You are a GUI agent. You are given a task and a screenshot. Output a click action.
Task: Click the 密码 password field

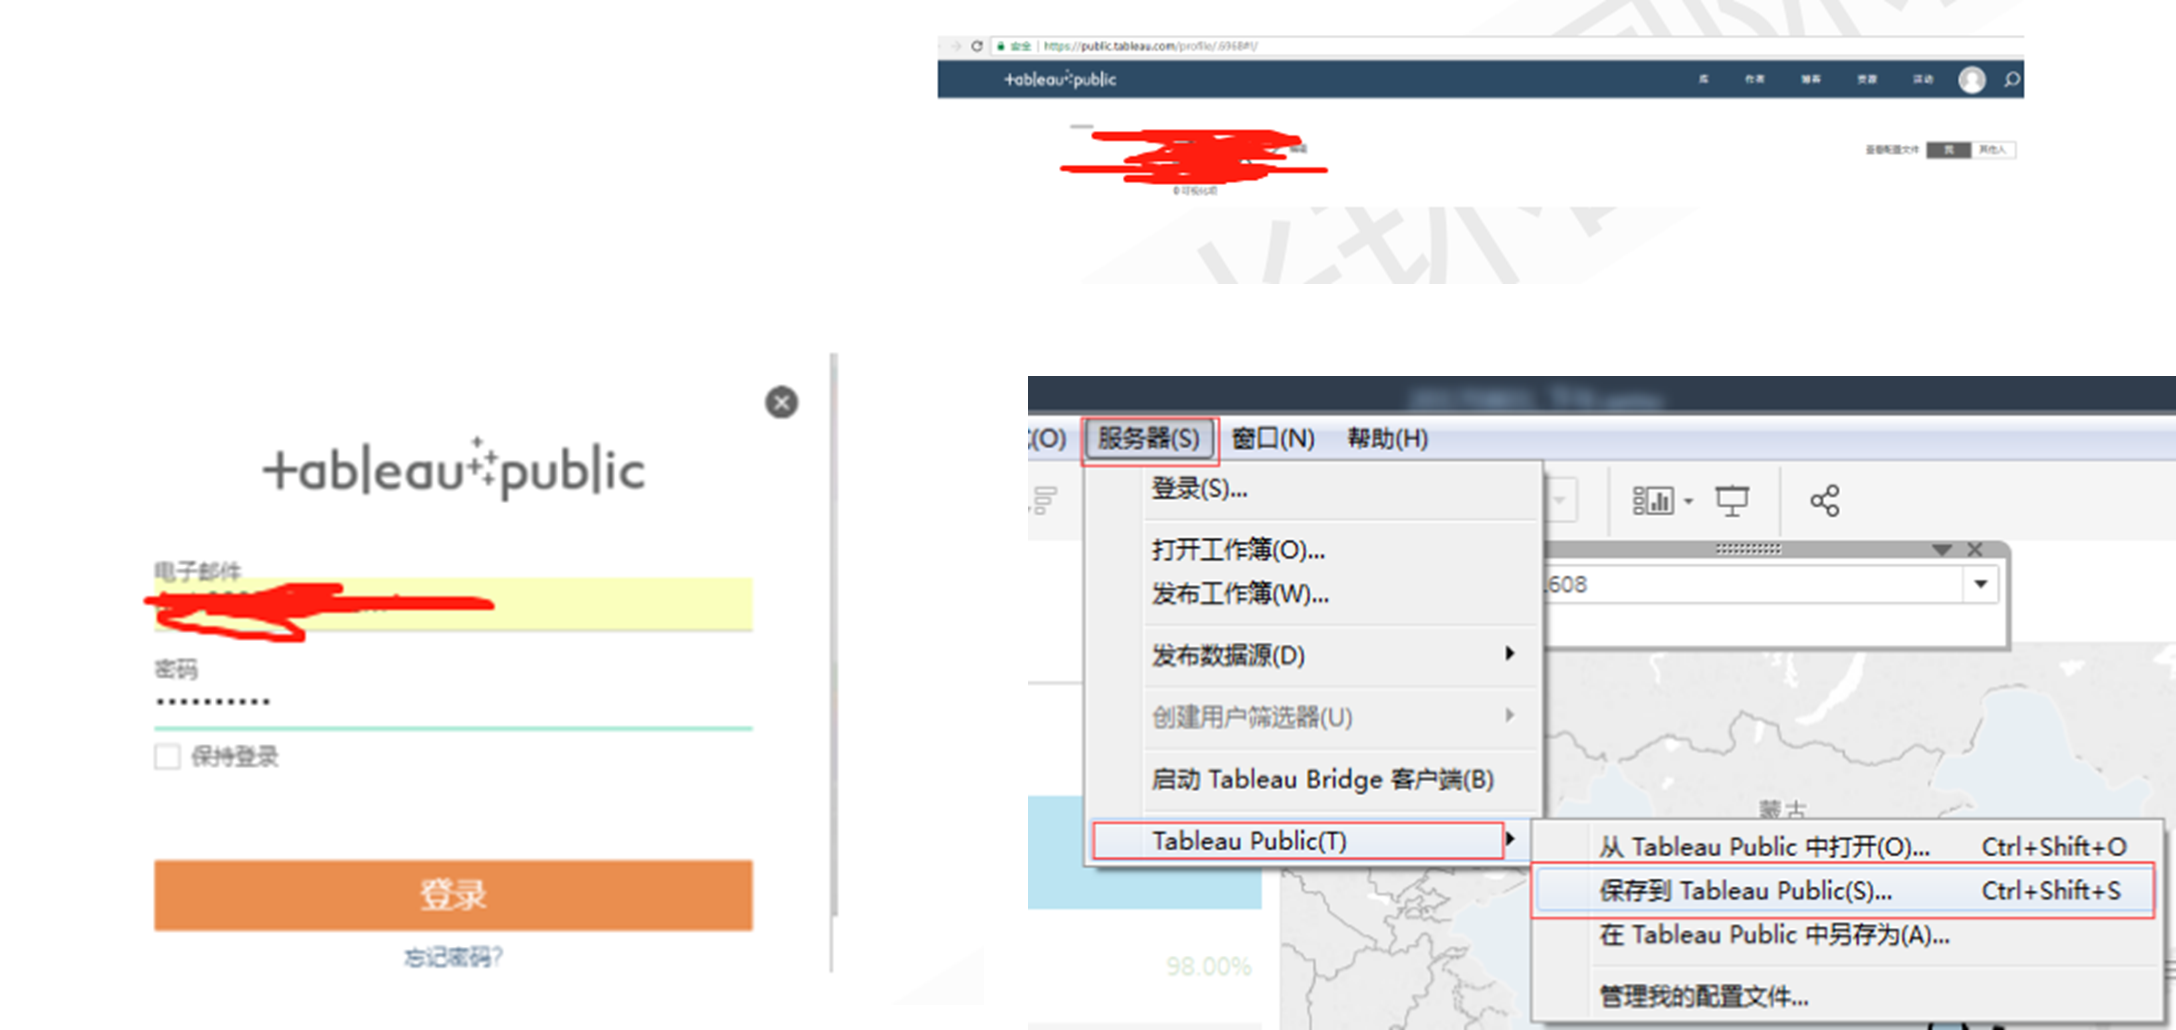[x=453, y=702]
